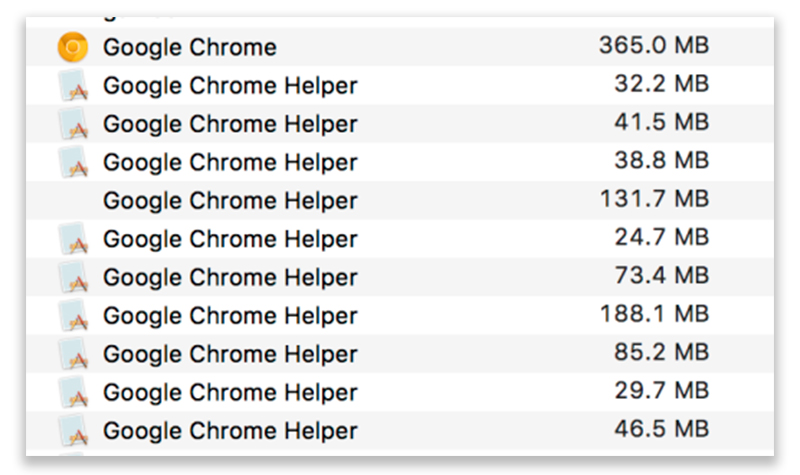
Task: Click the Google Chrome app icon
Action: (73, 47)
